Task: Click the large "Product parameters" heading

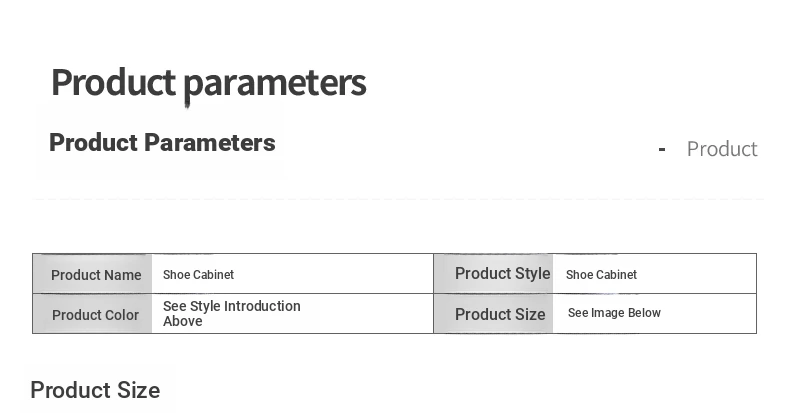Action: click(208, 82)
